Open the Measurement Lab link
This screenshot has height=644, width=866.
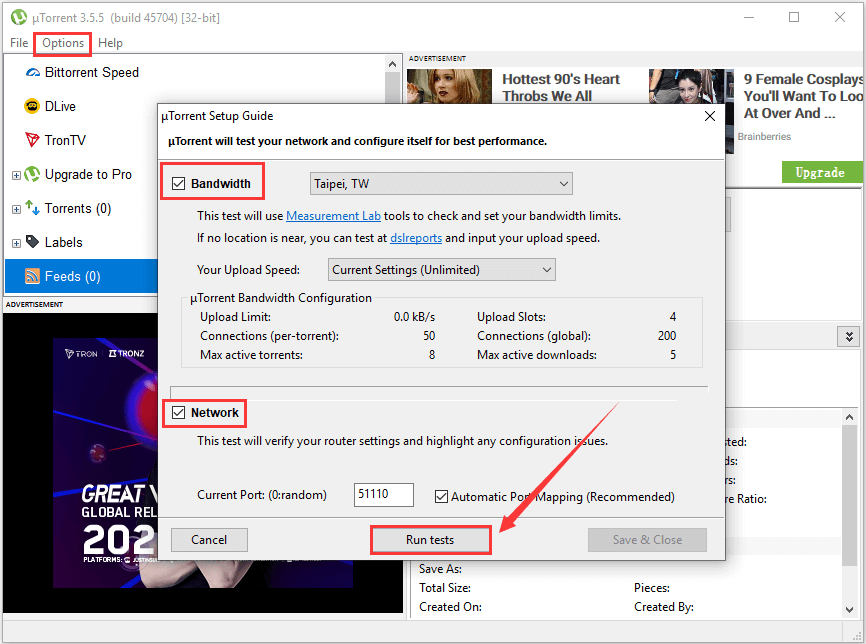click(333, 216)
